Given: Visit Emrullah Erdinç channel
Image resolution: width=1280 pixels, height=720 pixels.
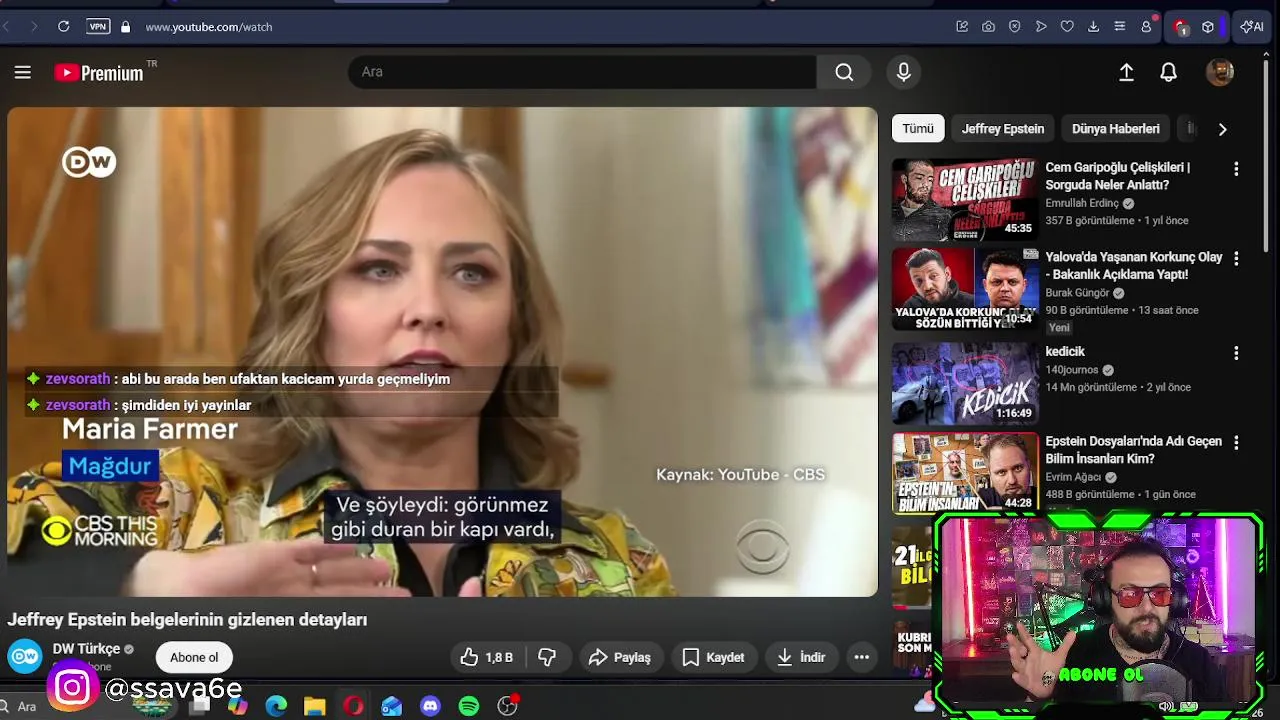Looking at the screenshot, I should [x=1081, y=203].
